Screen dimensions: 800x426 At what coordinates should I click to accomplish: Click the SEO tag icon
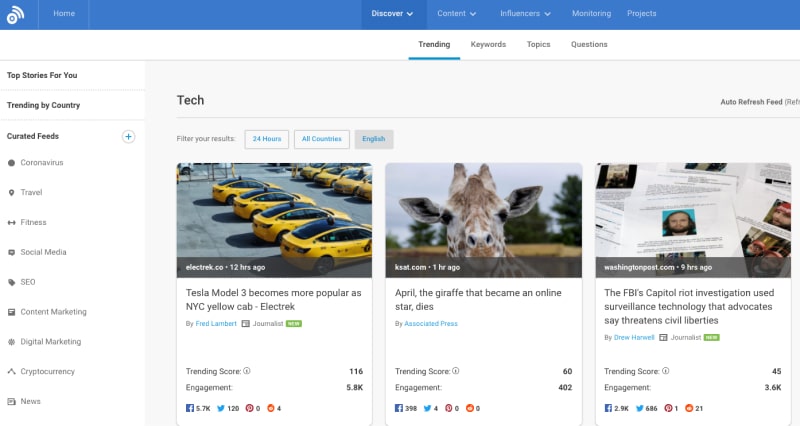tap(11, 282)
